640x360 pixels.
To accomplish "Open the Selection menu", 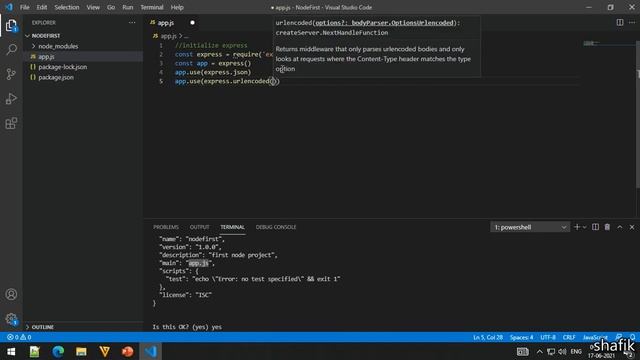I will click(x=67, y=7).
